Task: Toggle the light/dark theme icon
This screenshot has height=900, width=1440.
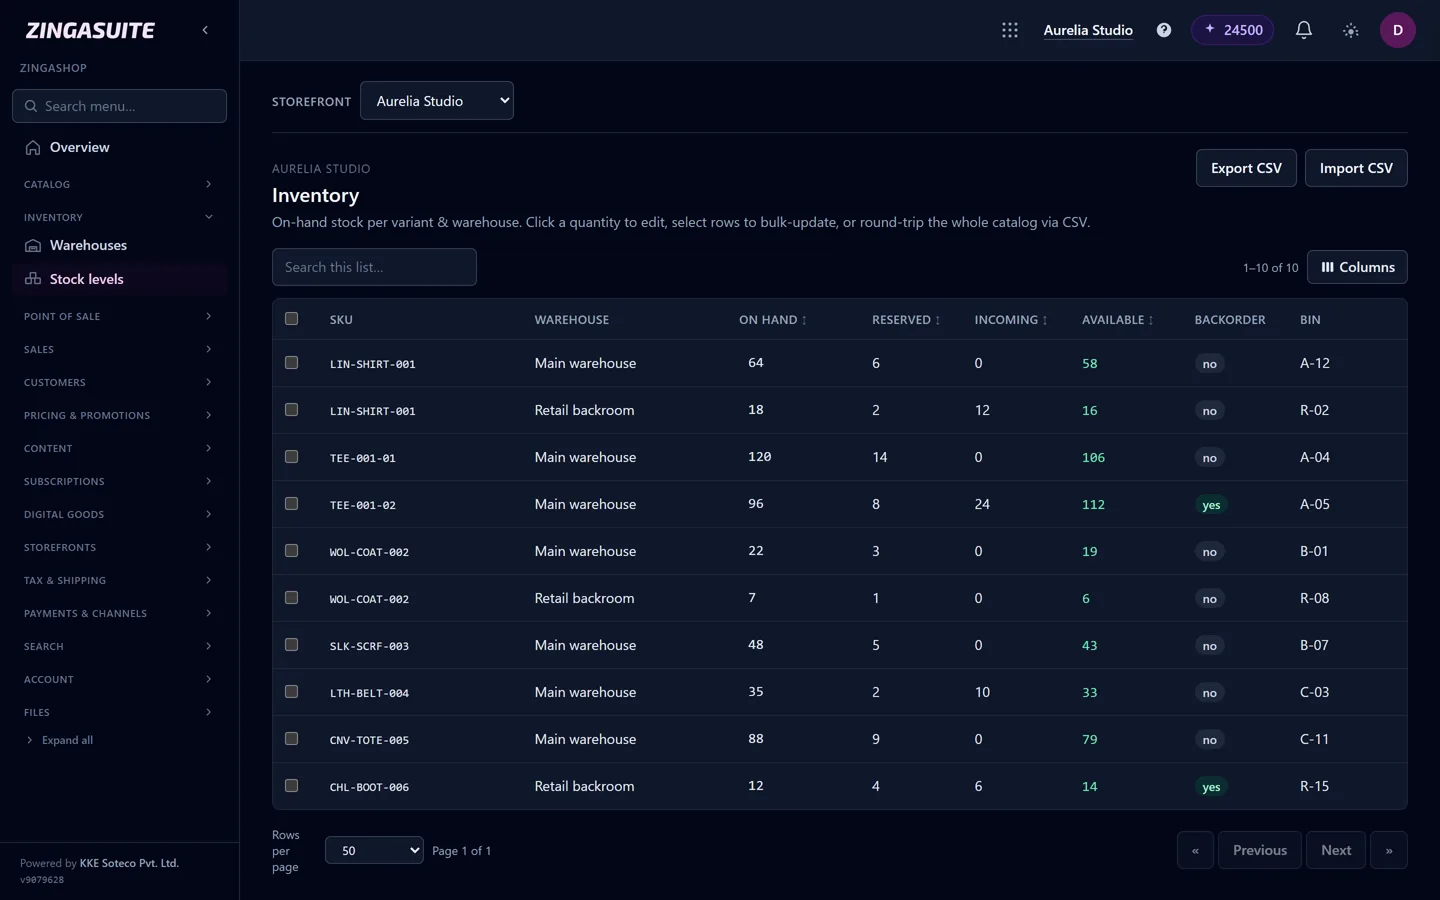Action: pyautogui.click(x=1351, y=30)
